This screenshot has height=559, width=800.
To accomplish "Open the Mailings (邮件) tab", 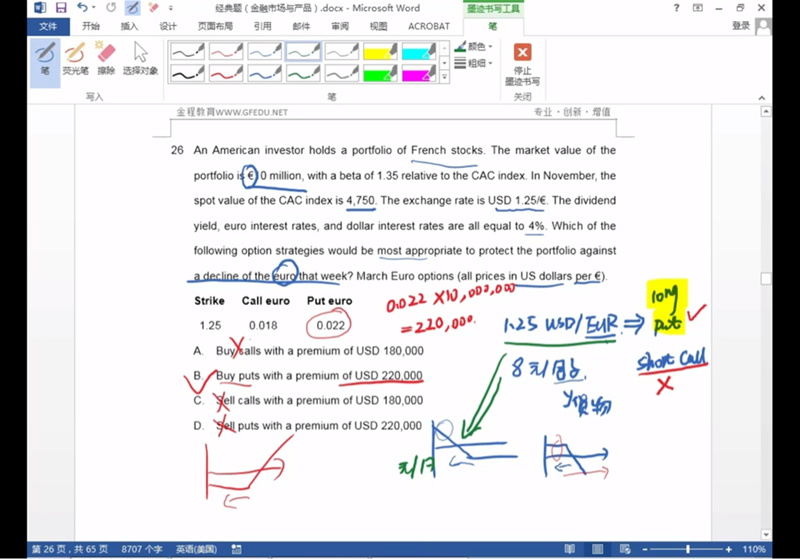I will click(301, 26).
